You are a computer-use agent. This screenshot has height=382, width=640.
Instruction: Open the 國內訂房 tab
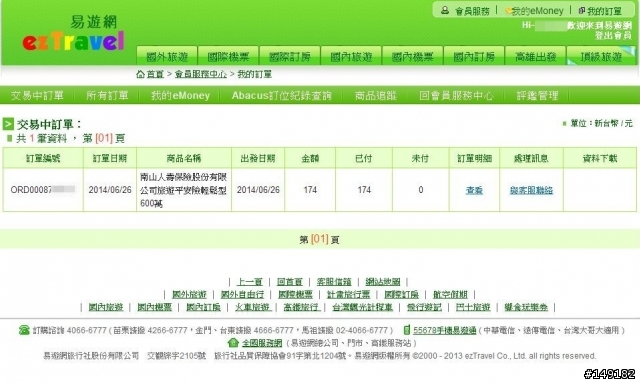[x=474, y=56]
